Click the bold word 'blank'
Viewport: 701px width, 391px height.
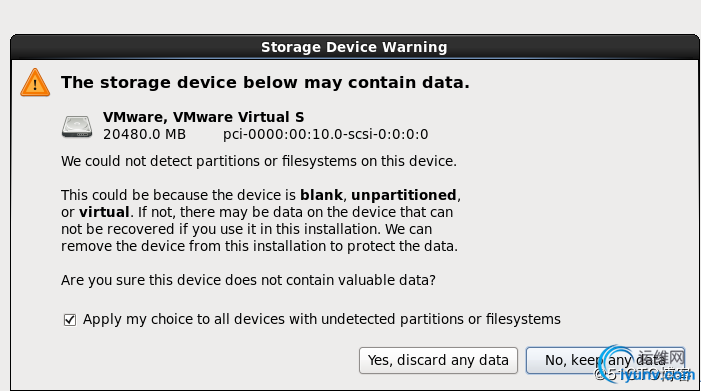coord(321,195)
